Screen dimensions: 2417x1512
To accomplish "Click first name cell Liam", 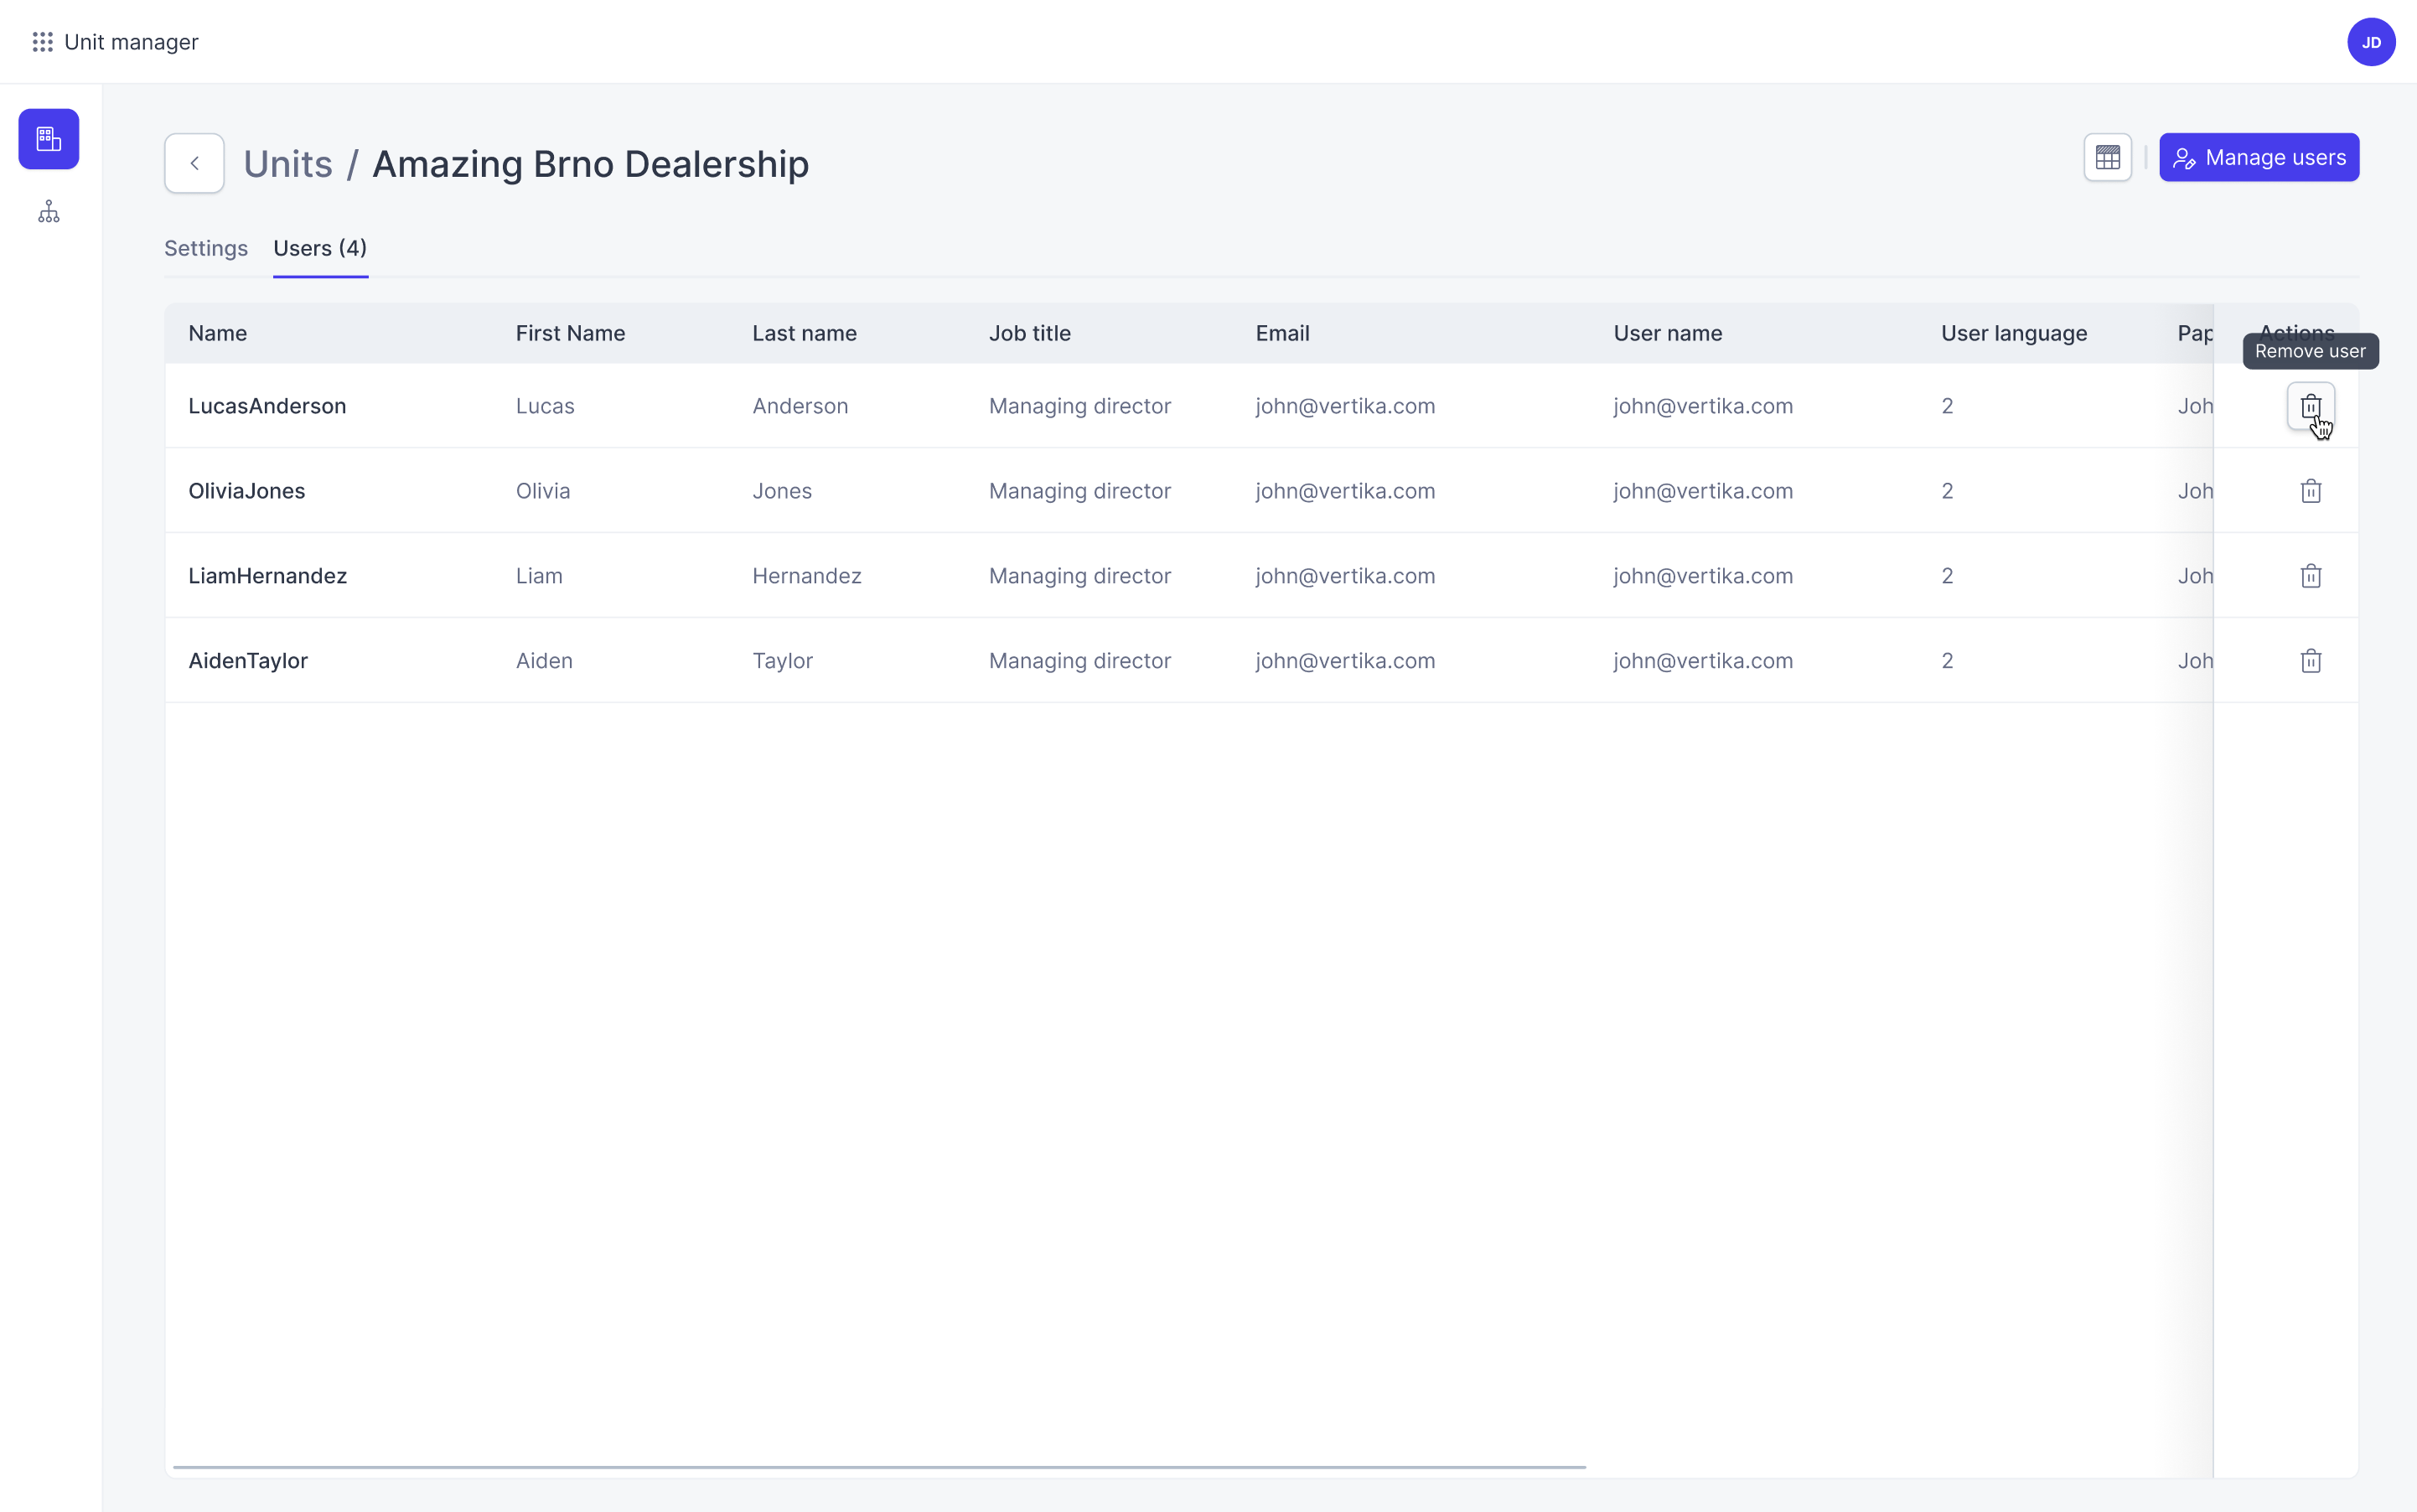I will (x=539, y=576).
